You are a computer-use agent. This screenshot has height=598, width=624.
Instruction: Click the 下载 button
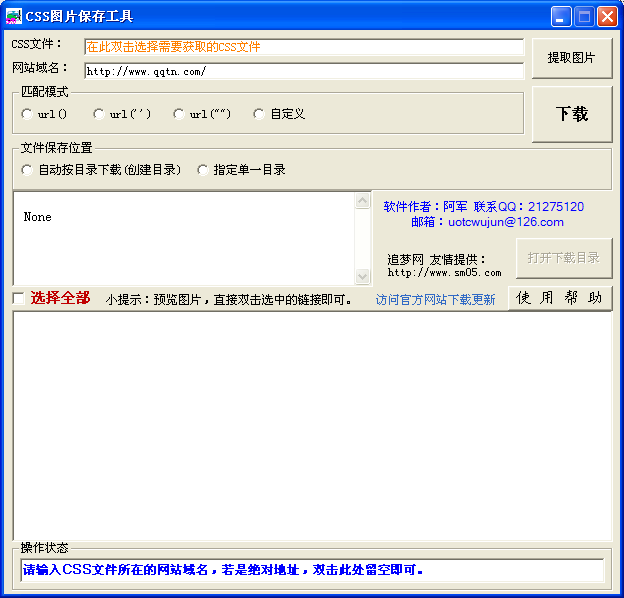(x=571, y=114)
